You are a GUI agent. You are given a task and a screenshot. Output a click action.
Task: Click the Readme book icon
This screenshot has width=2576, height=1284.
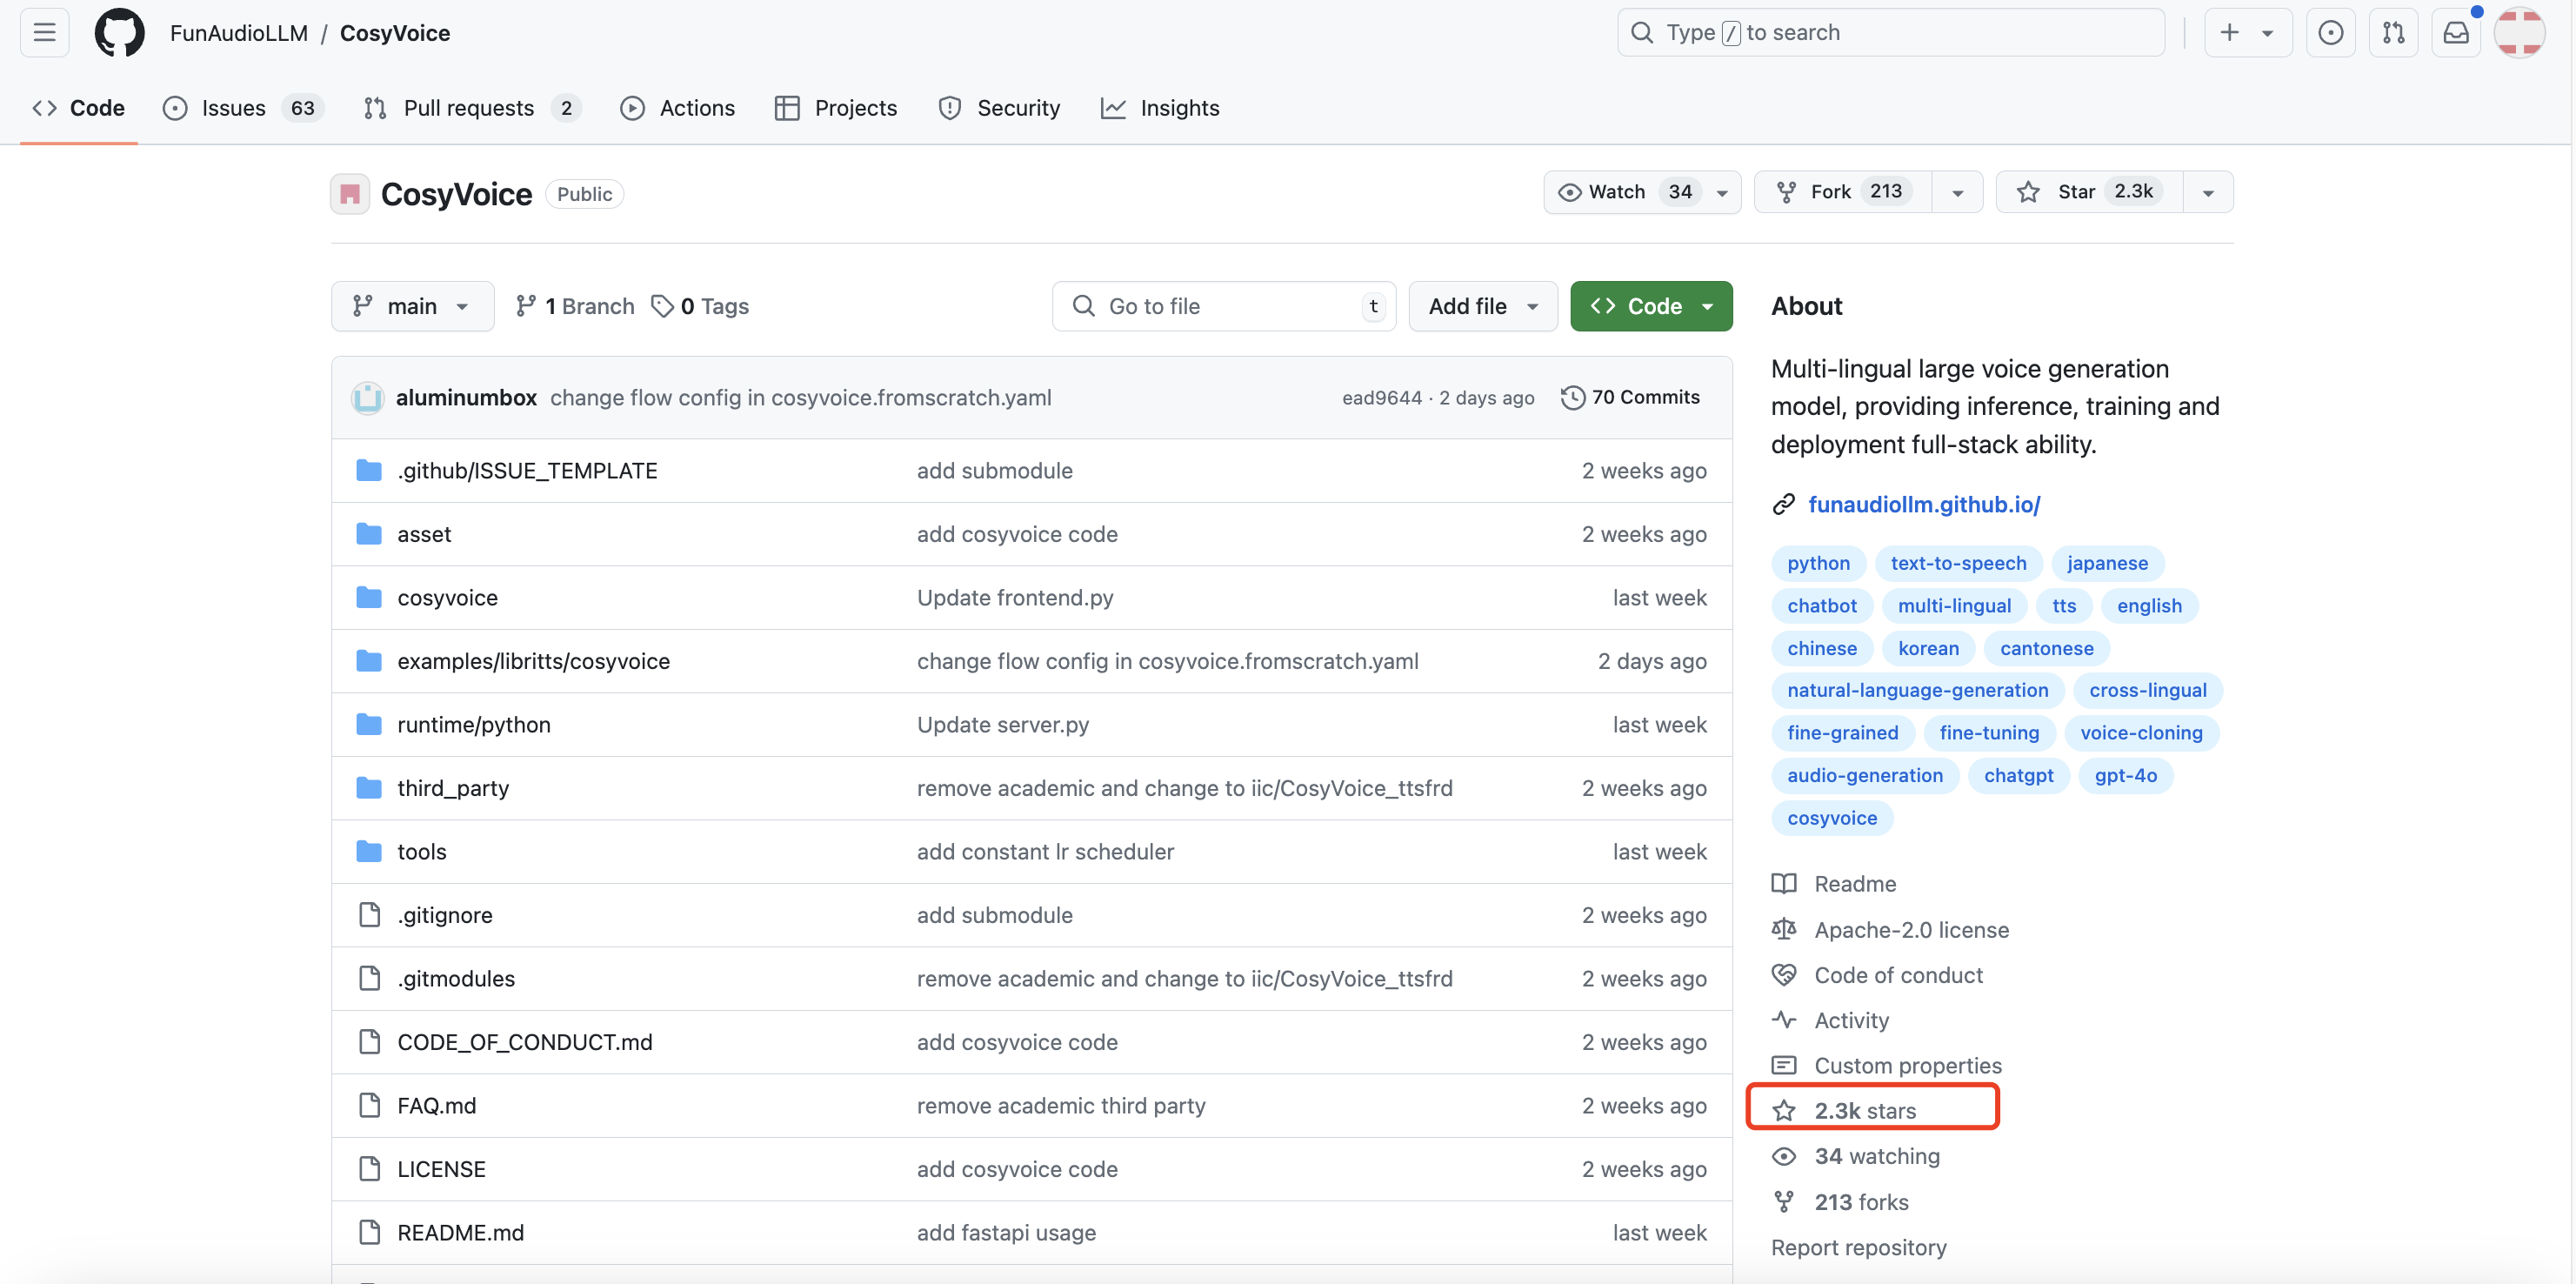click(x=1783, y=884)
